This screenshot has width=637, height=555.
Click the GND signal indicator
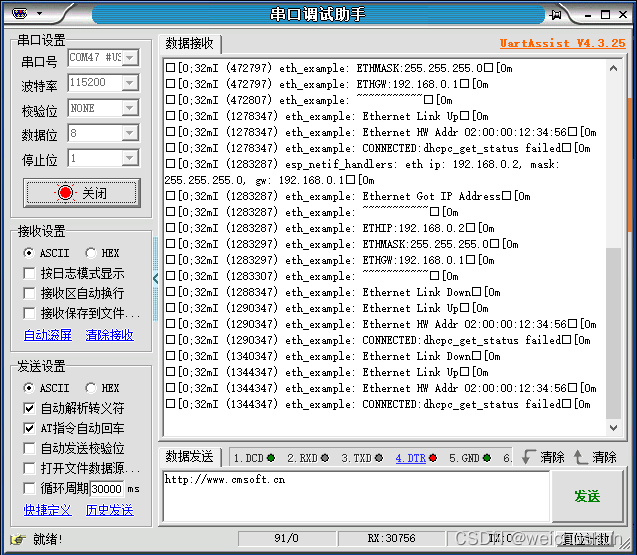click(x=470, y=458)
